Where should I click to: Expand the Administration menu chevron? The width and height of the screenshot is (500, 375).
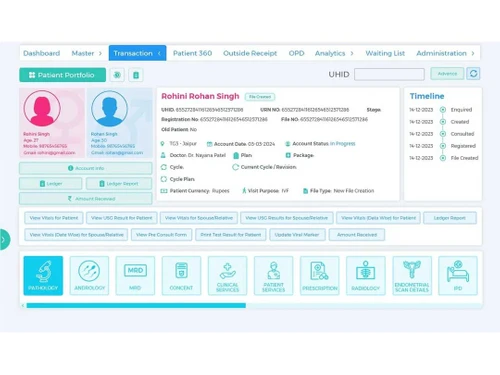click(x=473, y=53)
